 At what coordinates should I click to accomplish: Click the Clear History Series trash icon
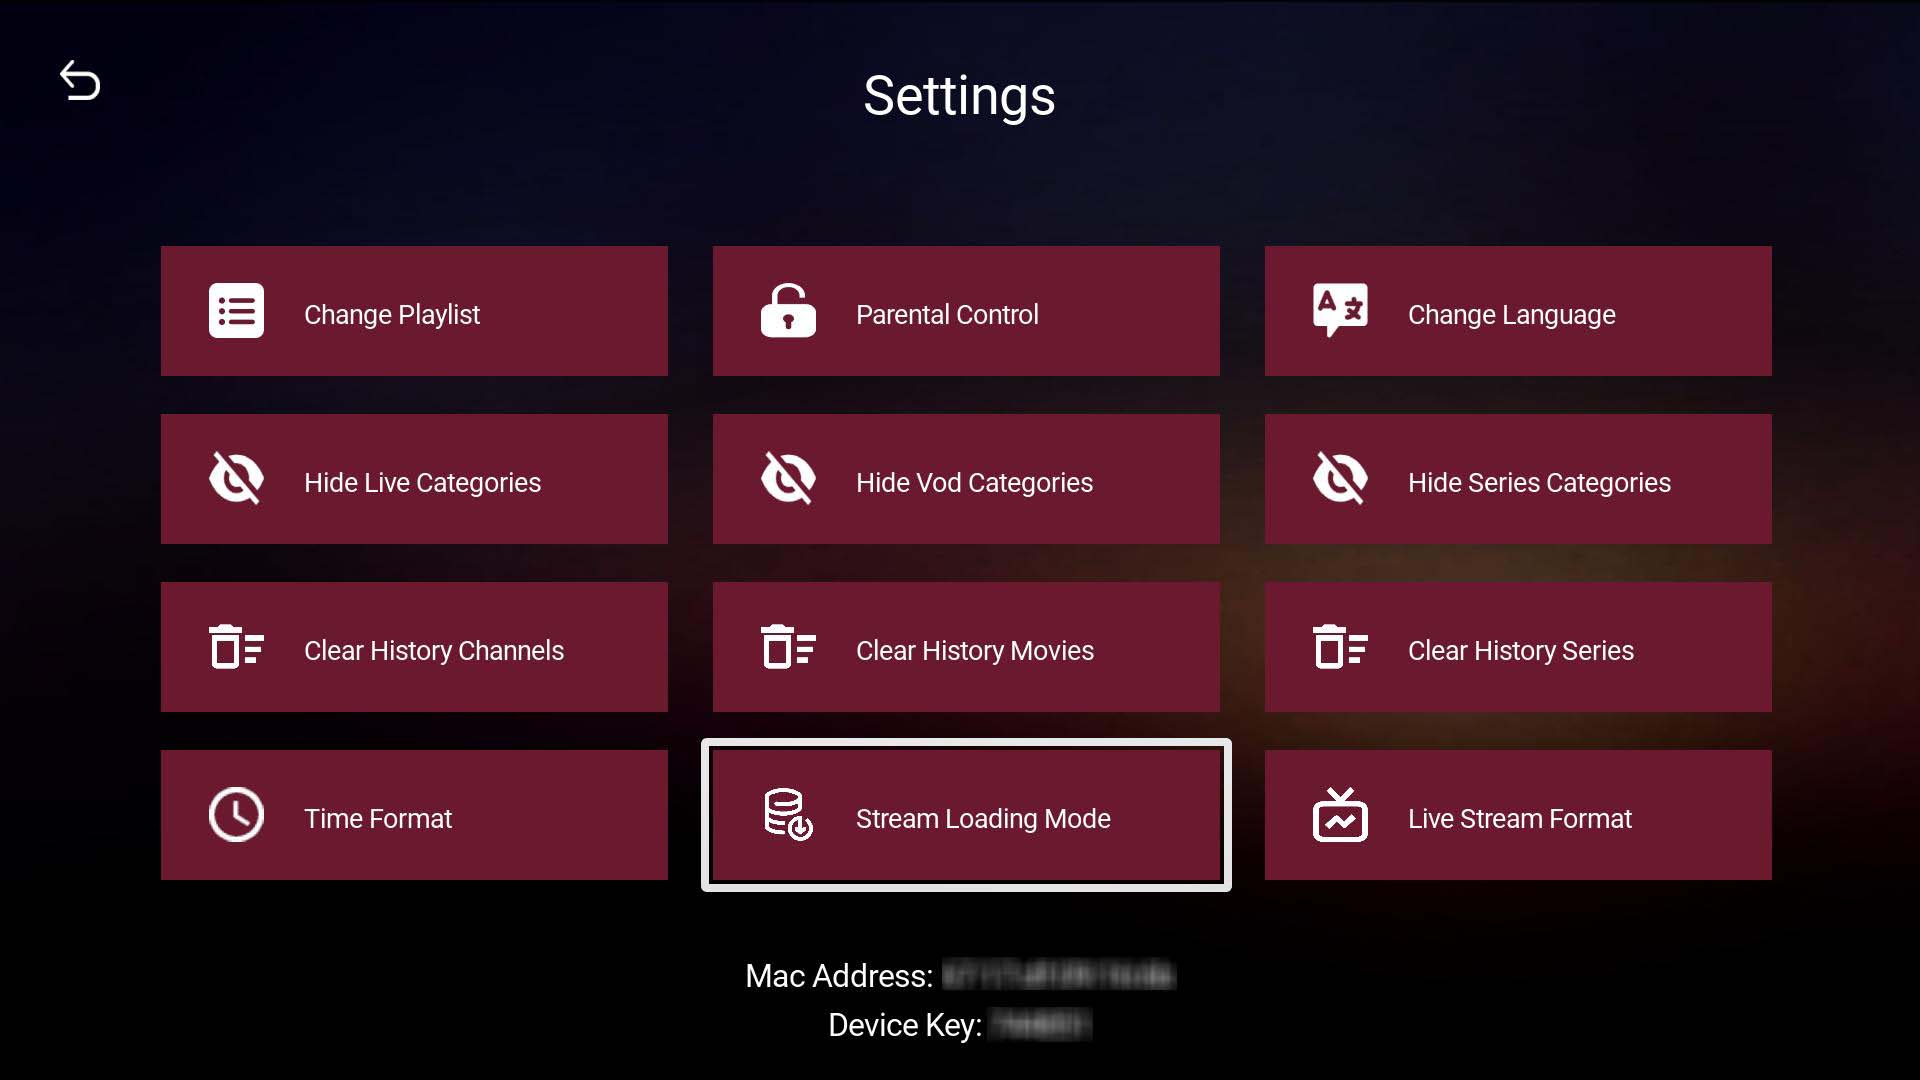(x=1340, y=647)
